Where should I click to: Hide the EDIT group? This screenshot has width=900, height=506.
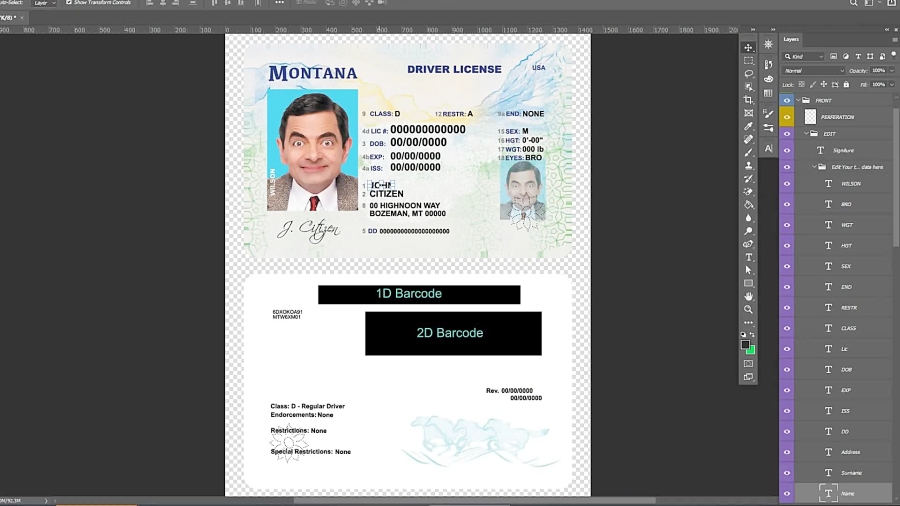pos(787,134)
